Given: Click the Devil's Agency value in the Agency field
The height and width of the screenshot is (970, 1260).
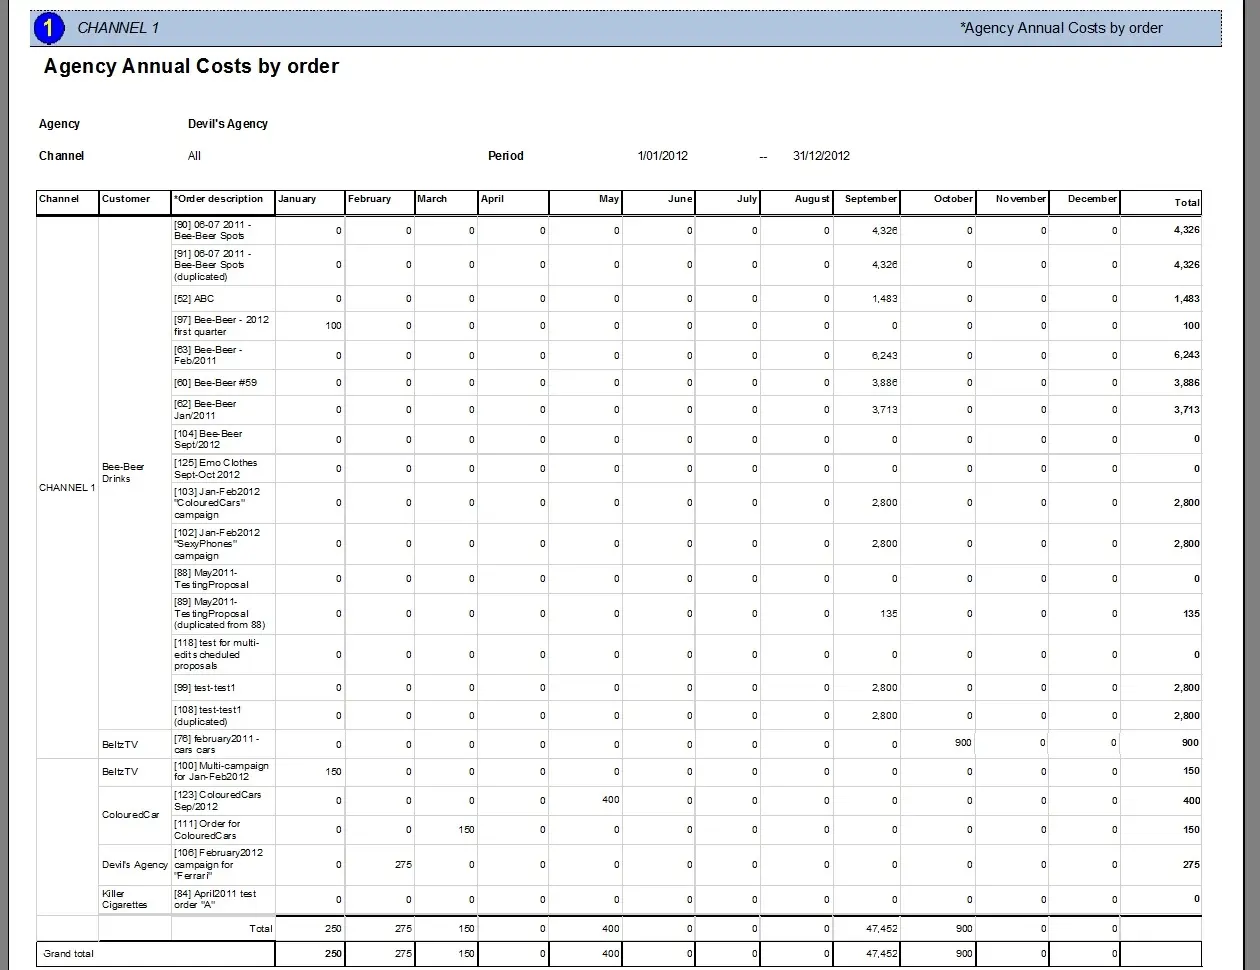Looking at the screenshot, I should tap(228, 124).
